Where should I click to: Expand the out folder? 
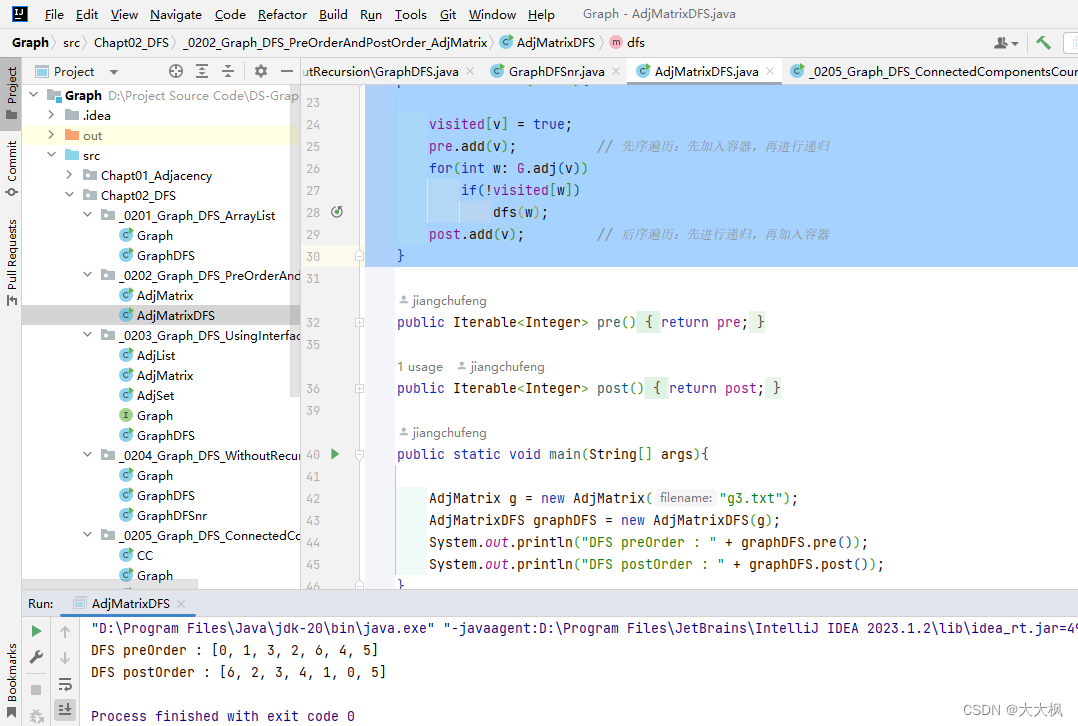coord(52,135)
